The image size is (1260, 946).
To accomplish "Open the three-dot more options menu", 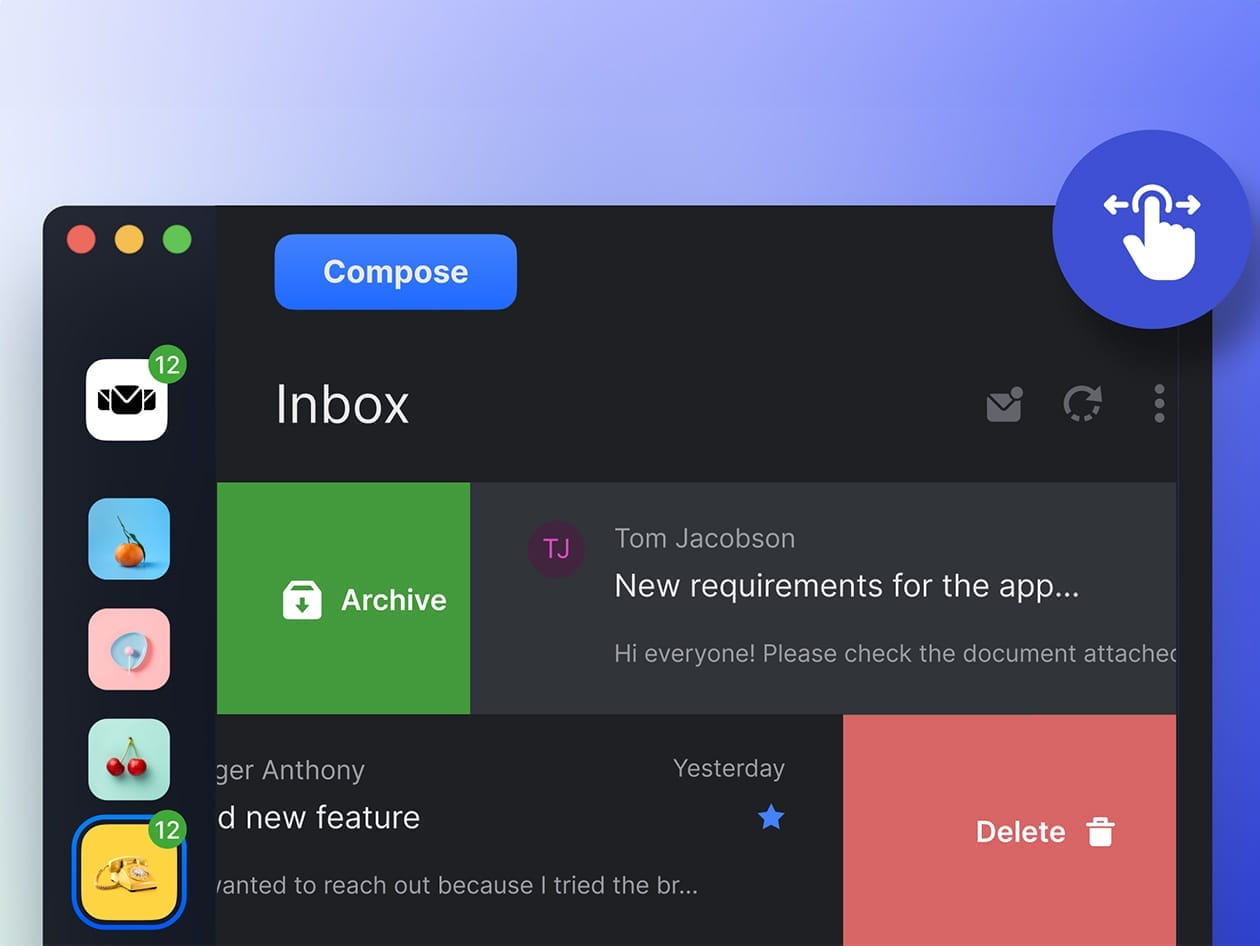I will (x=1159, y=404).
